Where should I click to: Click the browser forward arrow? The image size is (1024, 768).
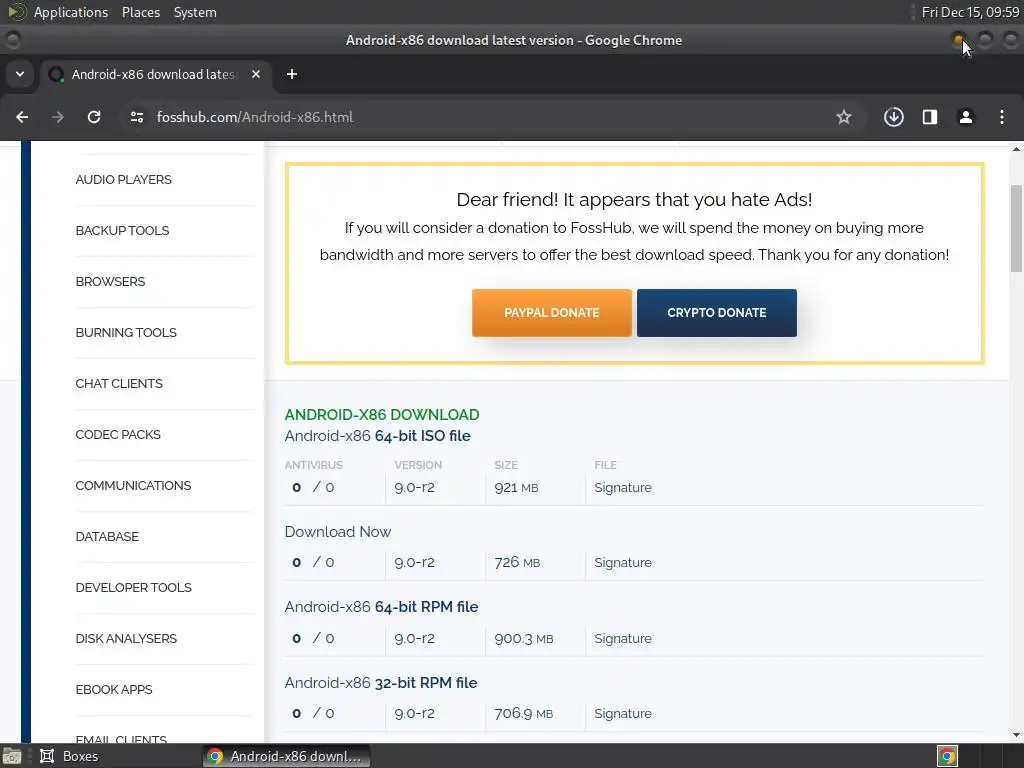pyautogui.click(x=57, y=117)
